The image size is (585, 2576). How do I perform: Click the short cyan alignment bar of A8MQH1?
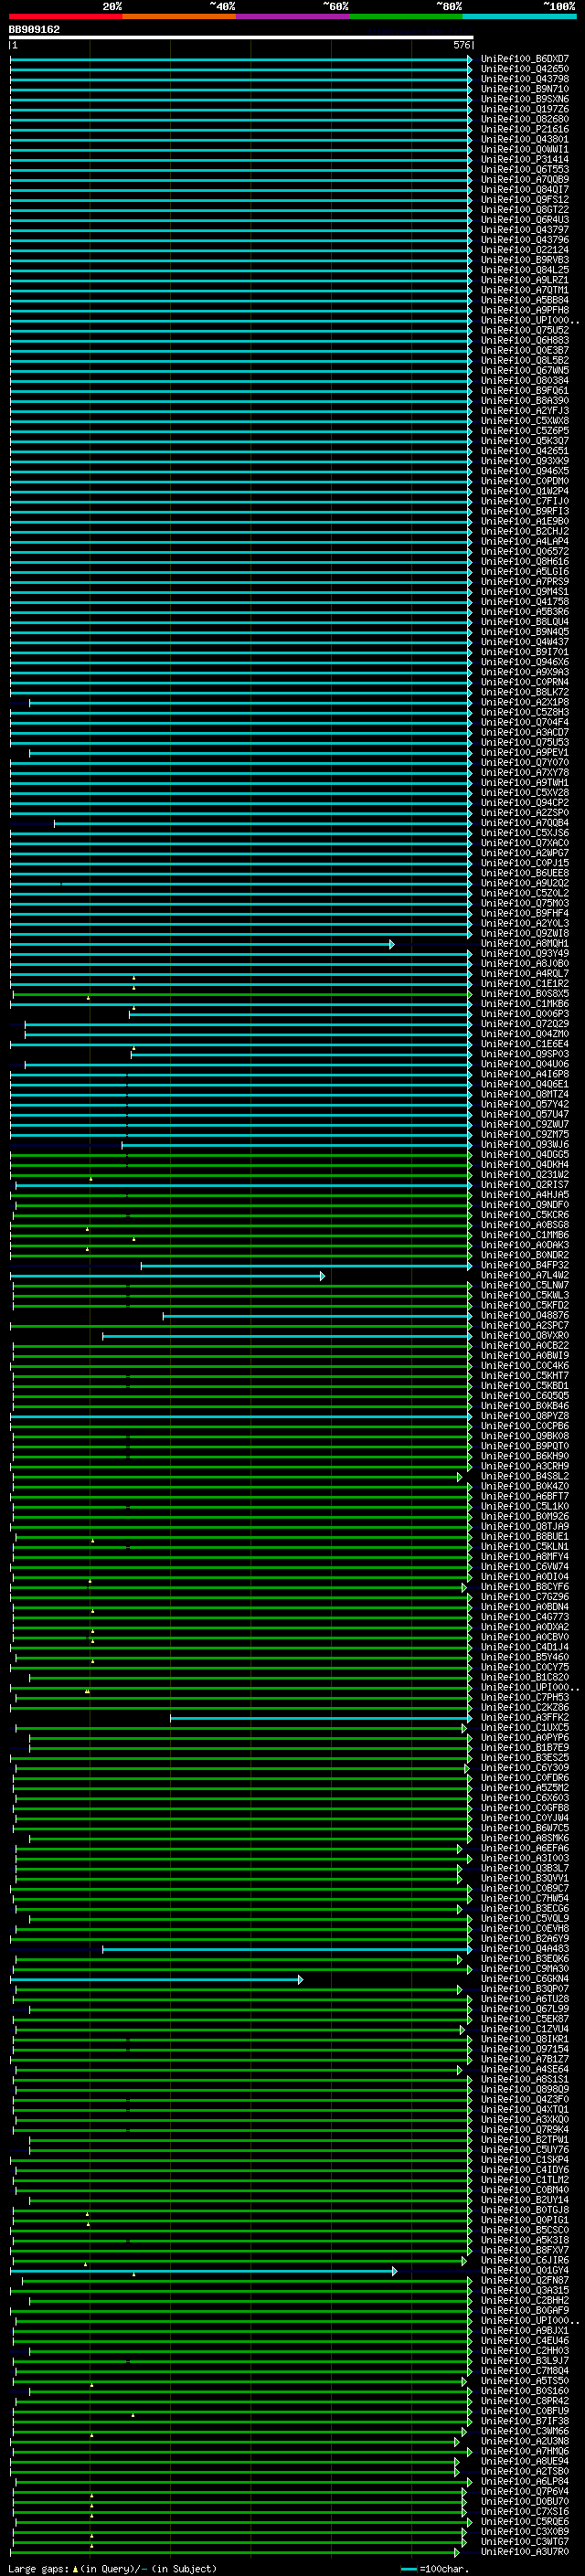(202, 944)
